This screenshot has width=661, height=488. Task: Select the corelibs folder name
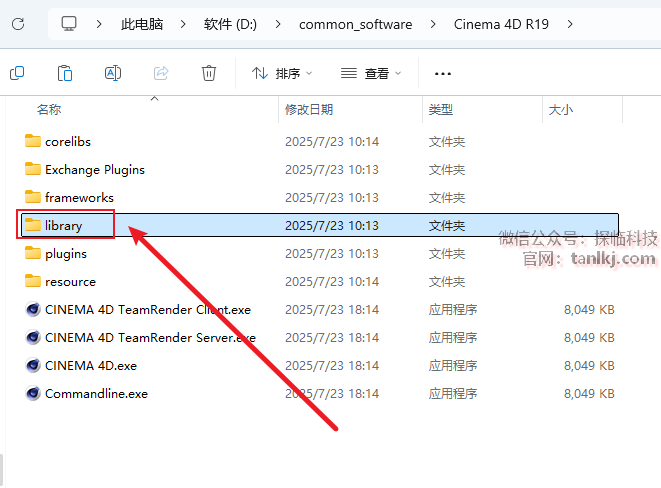[x=68, y=142]
